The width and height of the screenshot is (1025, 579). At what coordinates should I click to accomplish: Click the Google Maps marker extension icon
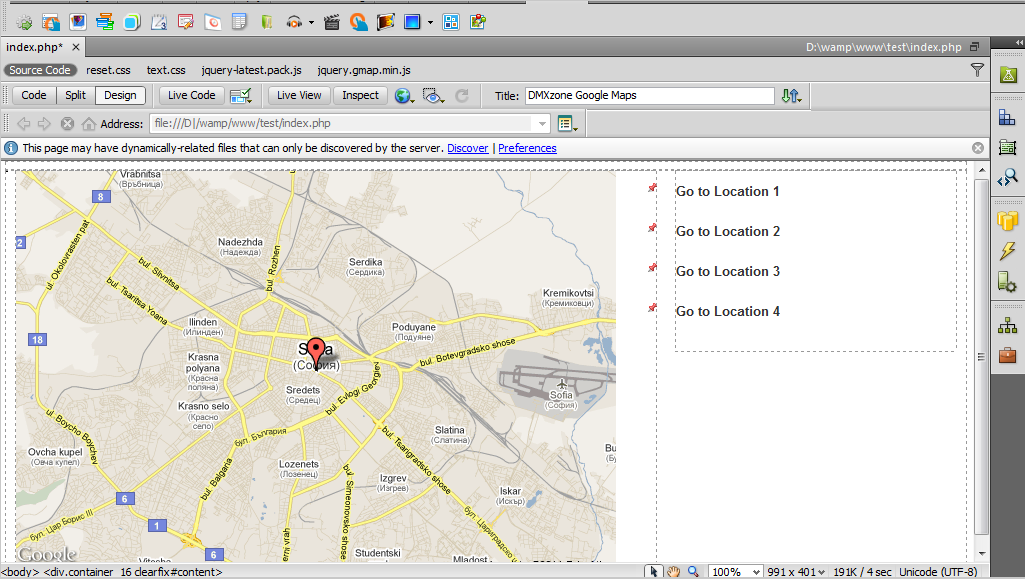478,22
